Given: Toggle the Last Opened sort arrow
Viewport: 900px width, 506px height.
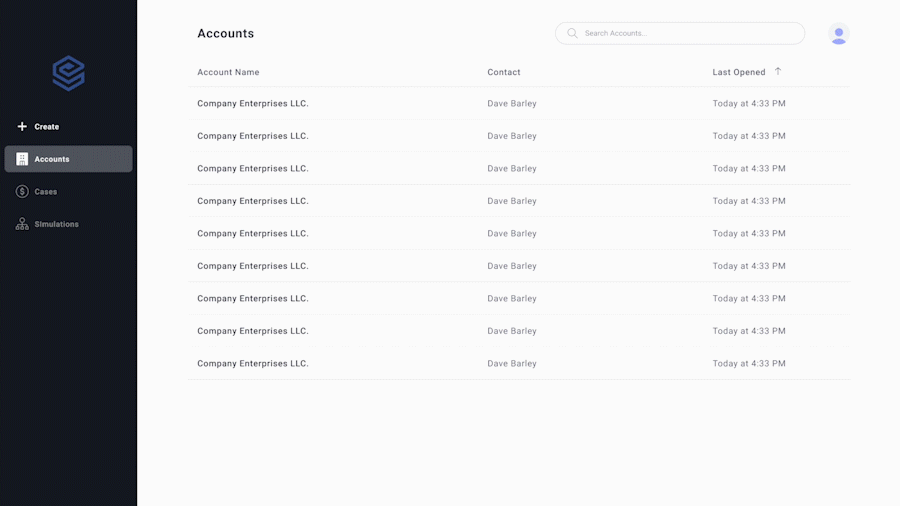Looking at the screenshot, I should pos(778,72).
